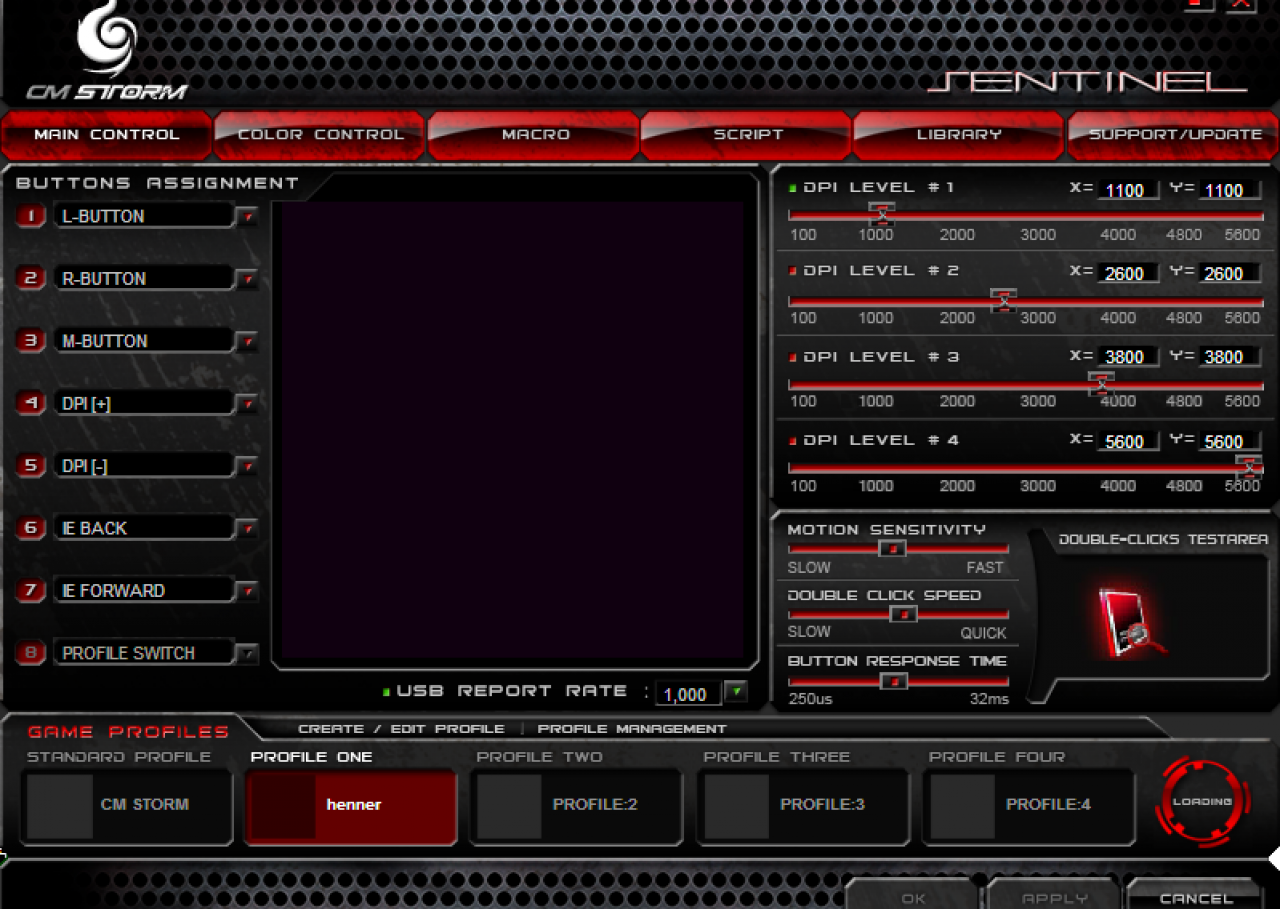The image size is (1280, 909).
Task: Click the Double Click Speed slider handle
Action: point(903,614)
